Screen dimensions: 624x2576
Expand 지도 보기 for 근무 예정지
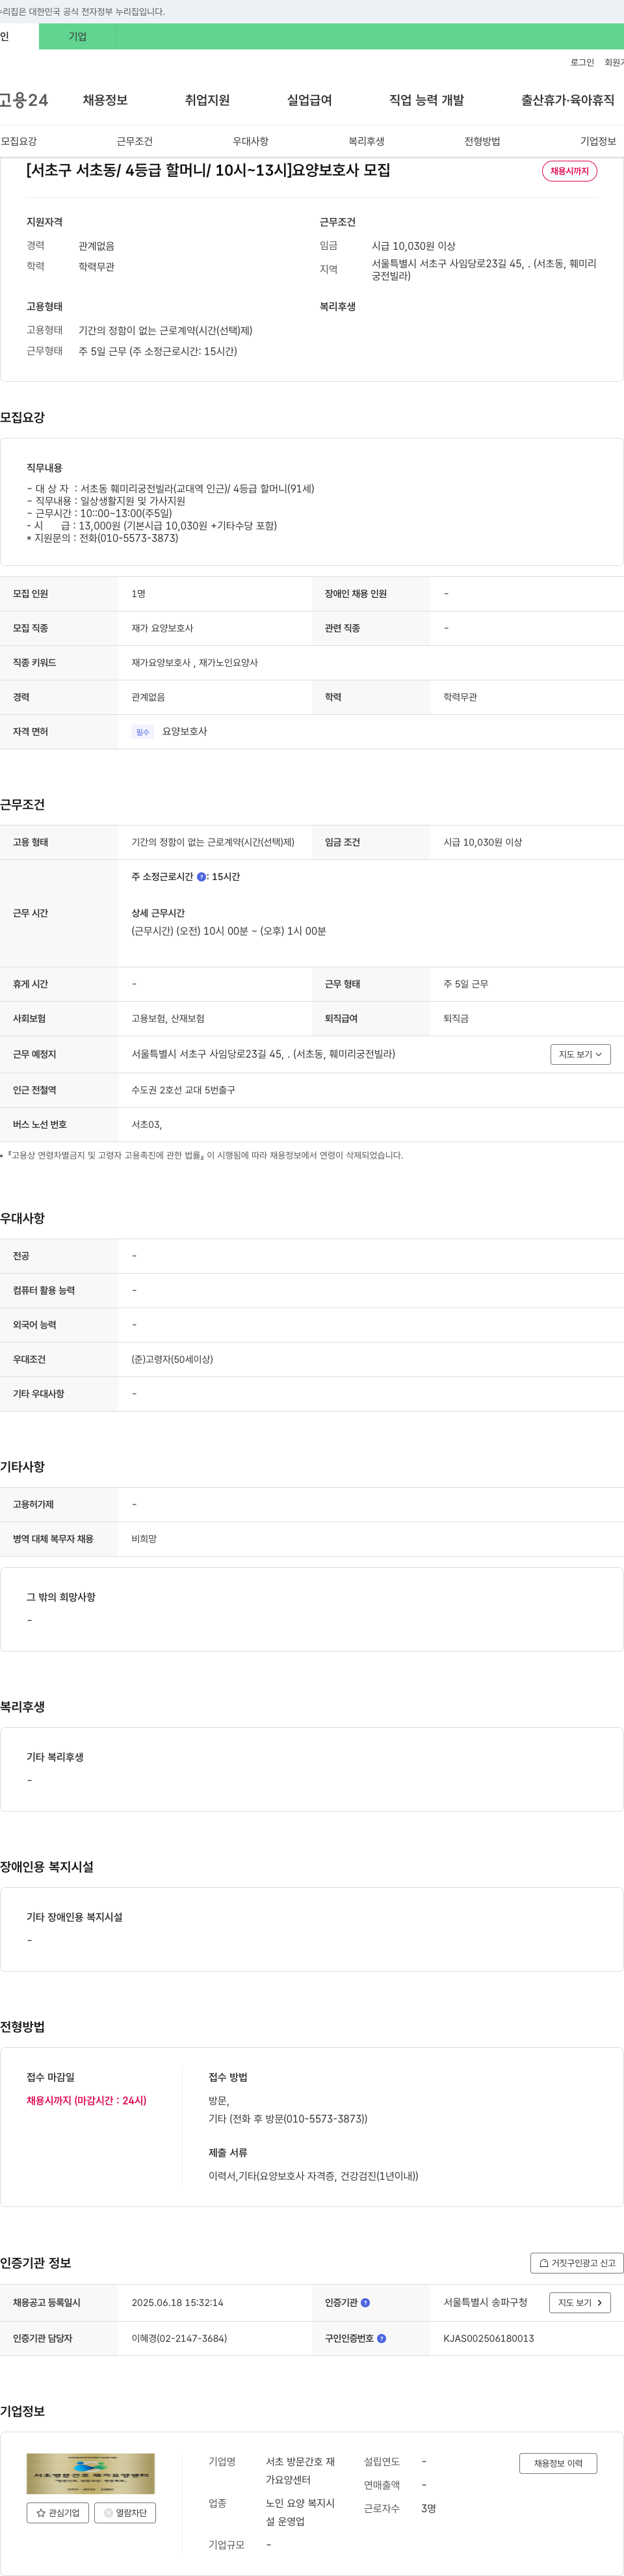pos(580,1054)
